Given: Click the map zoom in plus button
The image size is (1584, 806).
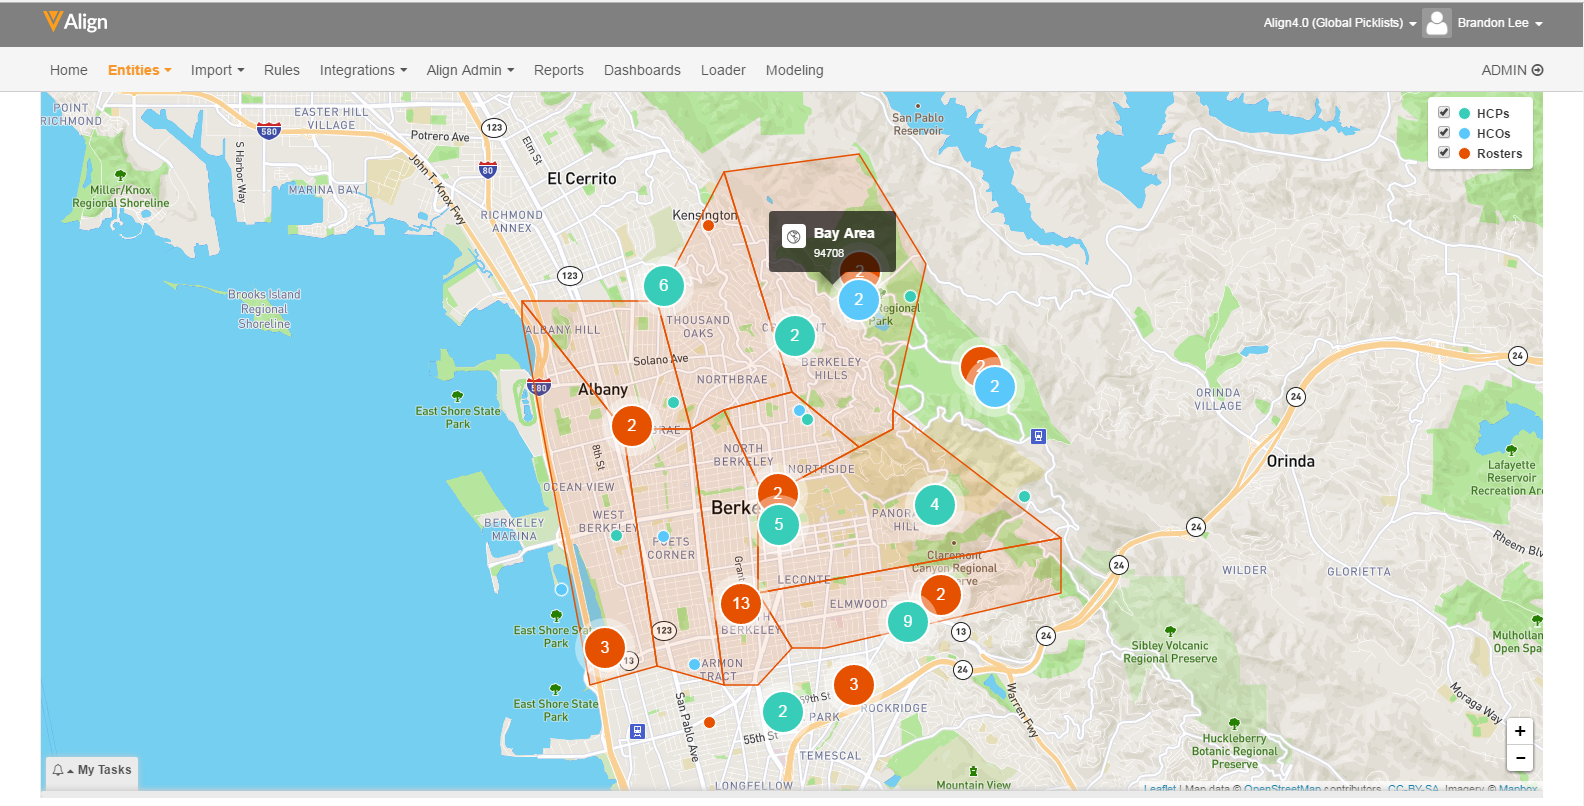Looking at the screenshot, I should tap(1519, 731).
